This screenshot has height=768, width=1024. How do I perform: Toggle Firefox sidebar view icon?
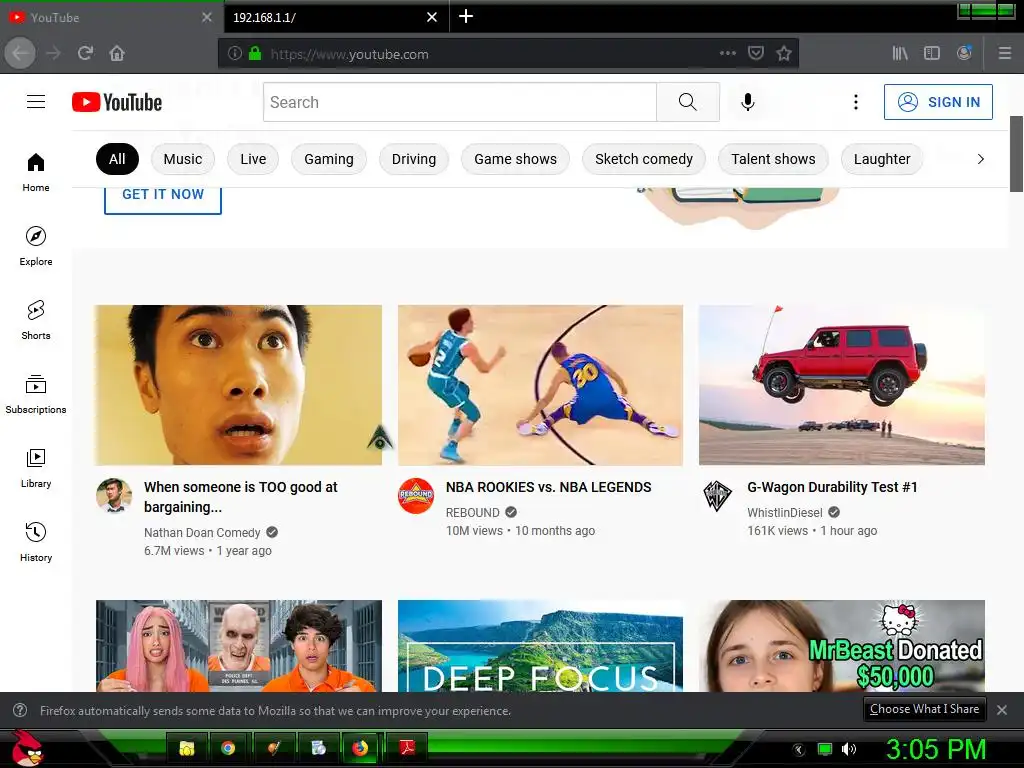point(932,54)
